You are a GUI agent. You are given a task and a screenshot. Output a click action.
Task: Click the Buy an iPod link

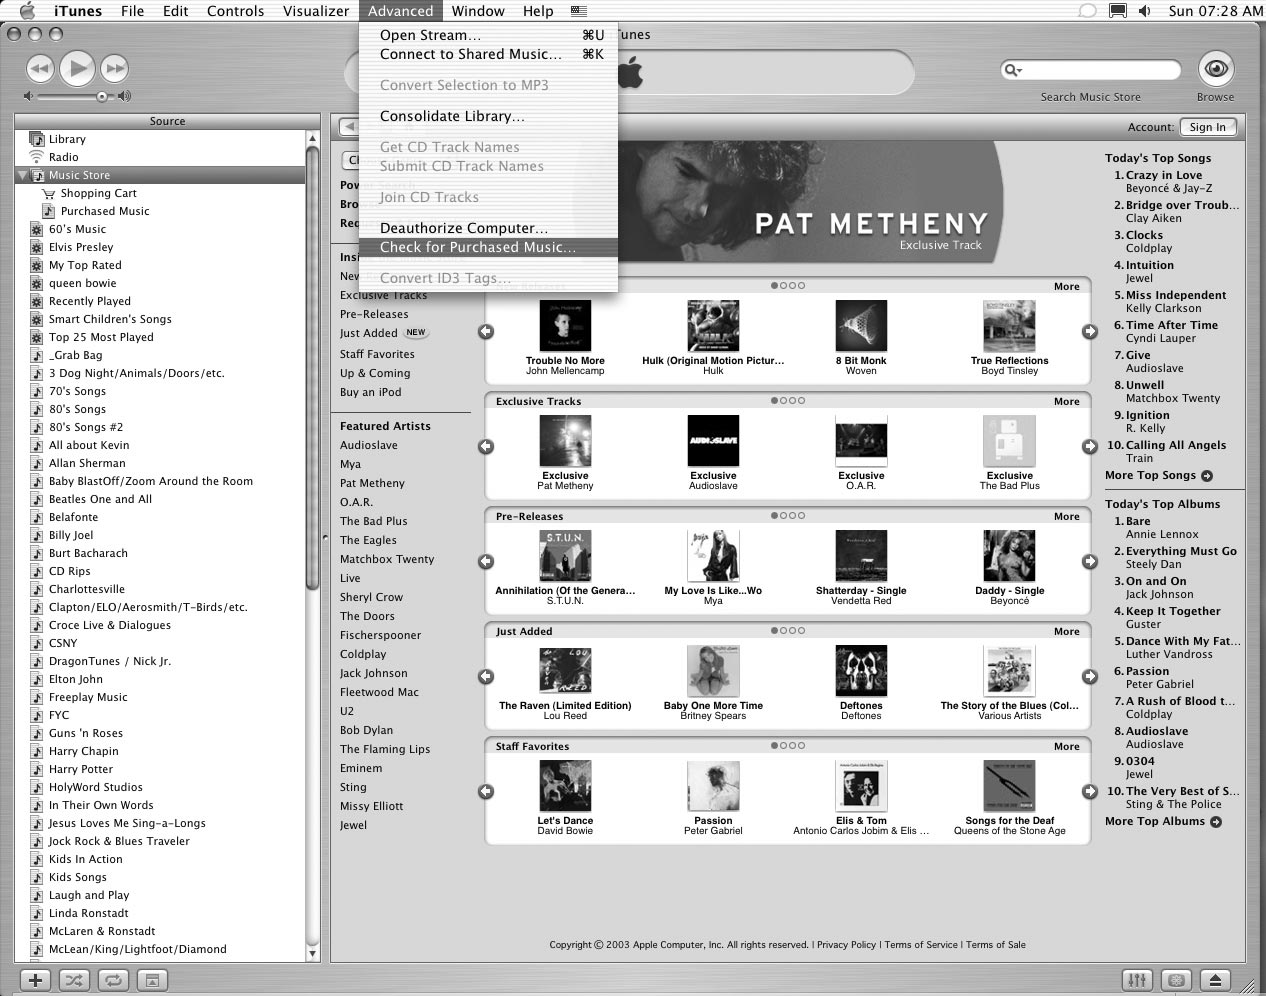pos(370,392)
